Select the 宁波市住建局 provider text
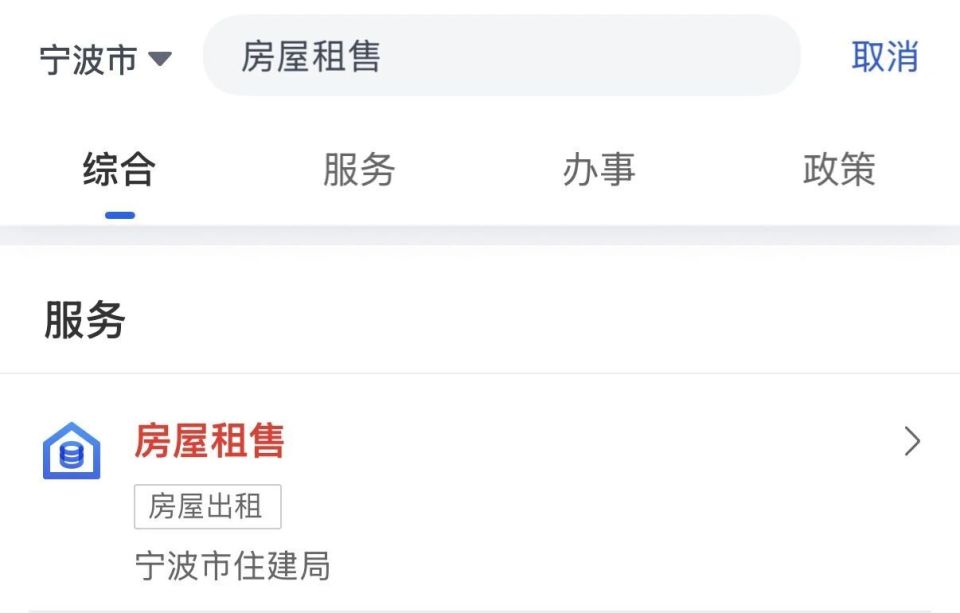The width and height of the screenshot is (960, 613). coord(234,567)
